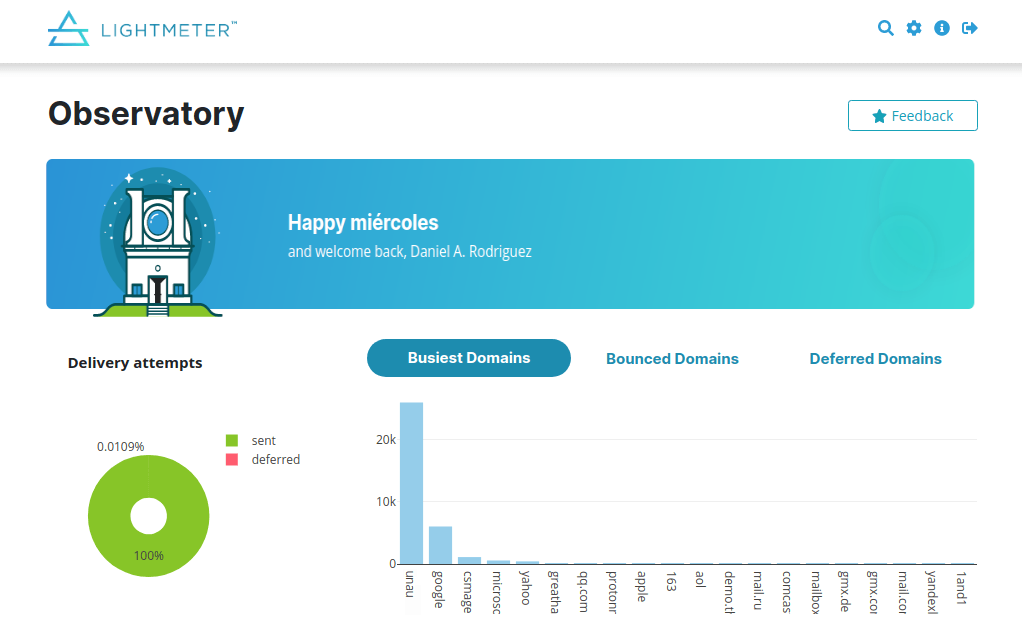Click the red deferred color swatch
This screenshot has width=1022, height=637.
click(x=232, y=459)
